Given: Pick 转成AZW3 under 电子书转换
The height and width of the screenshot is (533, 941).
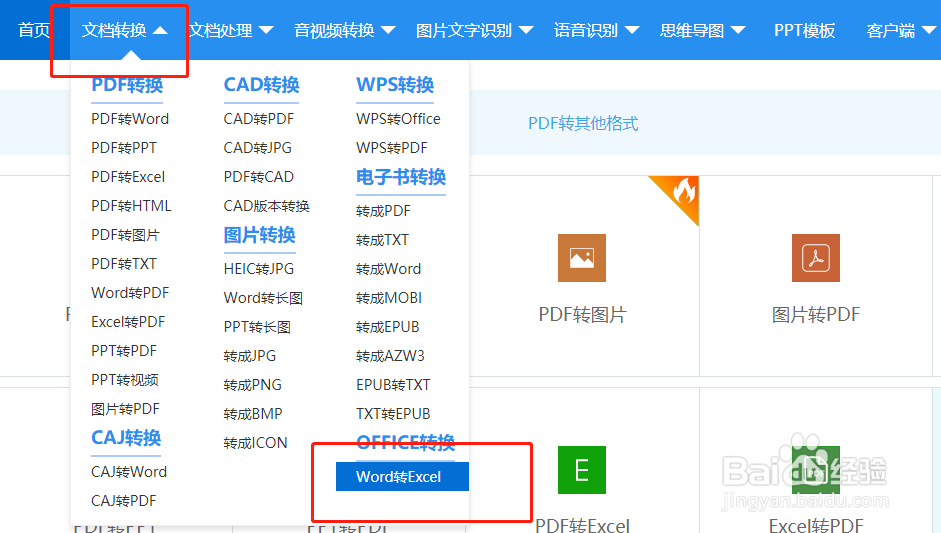Looking at the screenshot, I should (390, 356).
